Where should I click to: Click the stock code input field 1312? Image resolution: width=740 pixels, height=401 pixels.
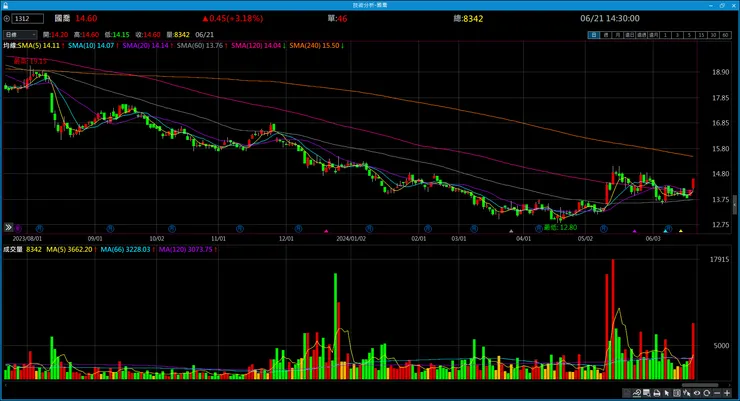[28, 19]
